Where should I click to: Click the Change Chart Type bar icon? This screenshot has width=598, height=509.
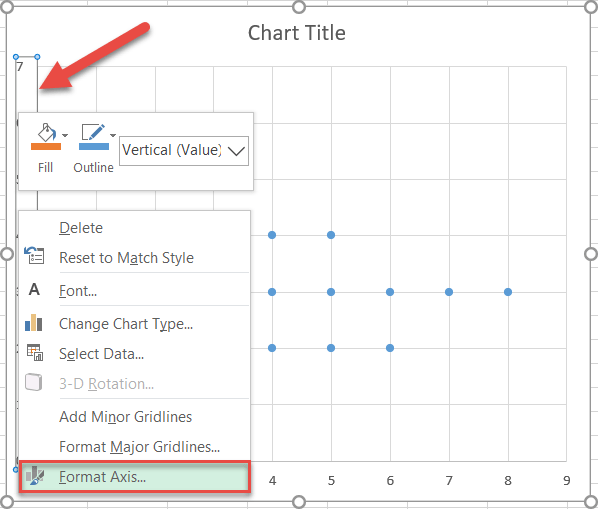34,323
